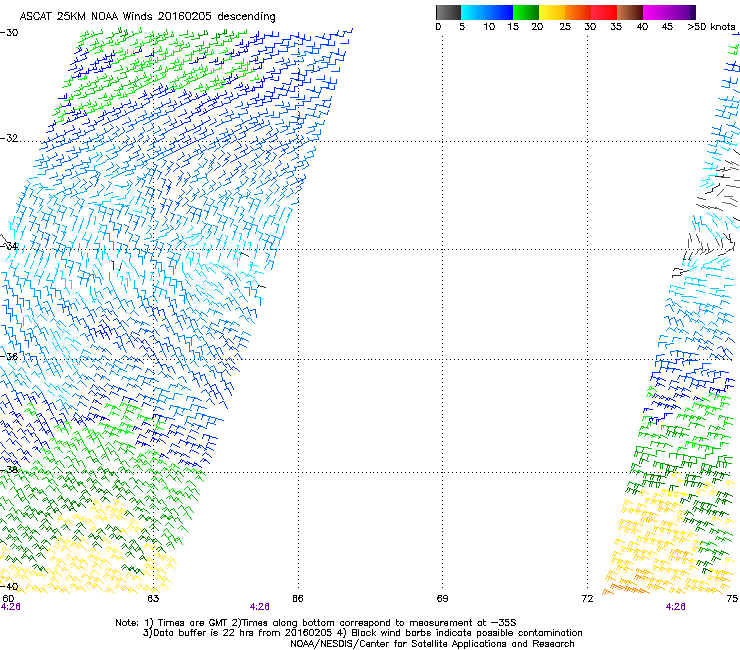Click the '-30' latitude axis label

(9, 33)
